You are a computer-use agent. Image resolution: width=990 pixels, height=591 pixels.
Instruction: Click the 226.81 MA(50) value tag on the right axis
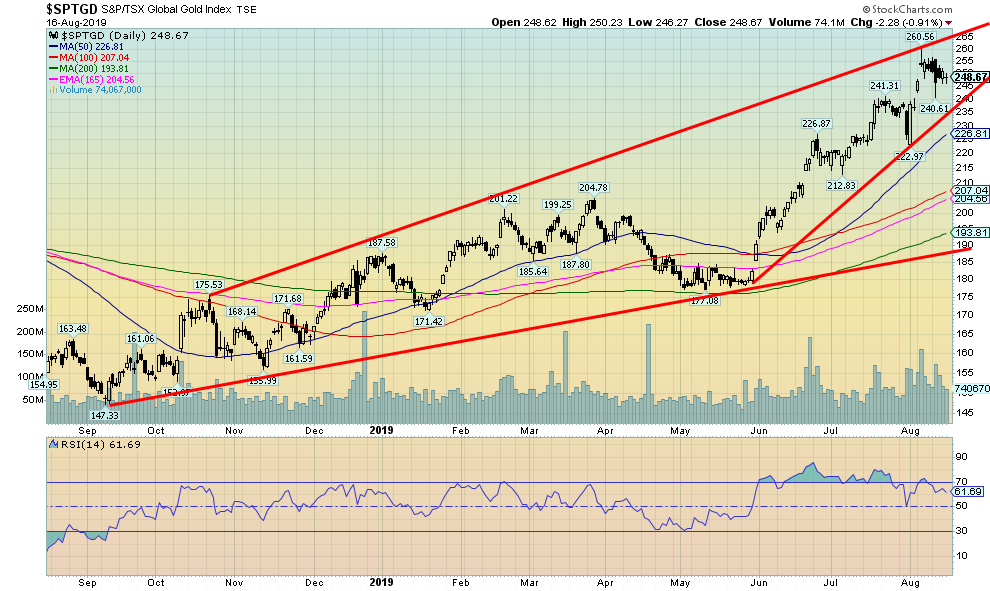[x=971, y=132]
